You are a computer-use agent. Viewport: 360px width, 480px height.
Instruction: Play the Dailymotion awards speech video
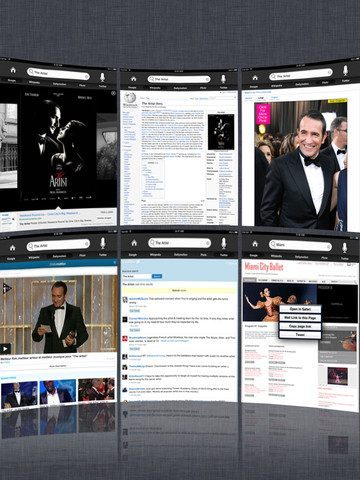click(x=5, y=349)
